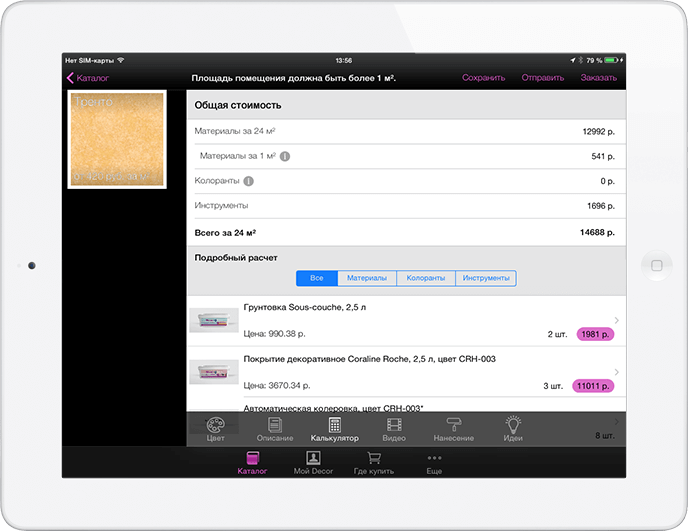Select the Калькулятор calculator icon

tap(334, 428)
